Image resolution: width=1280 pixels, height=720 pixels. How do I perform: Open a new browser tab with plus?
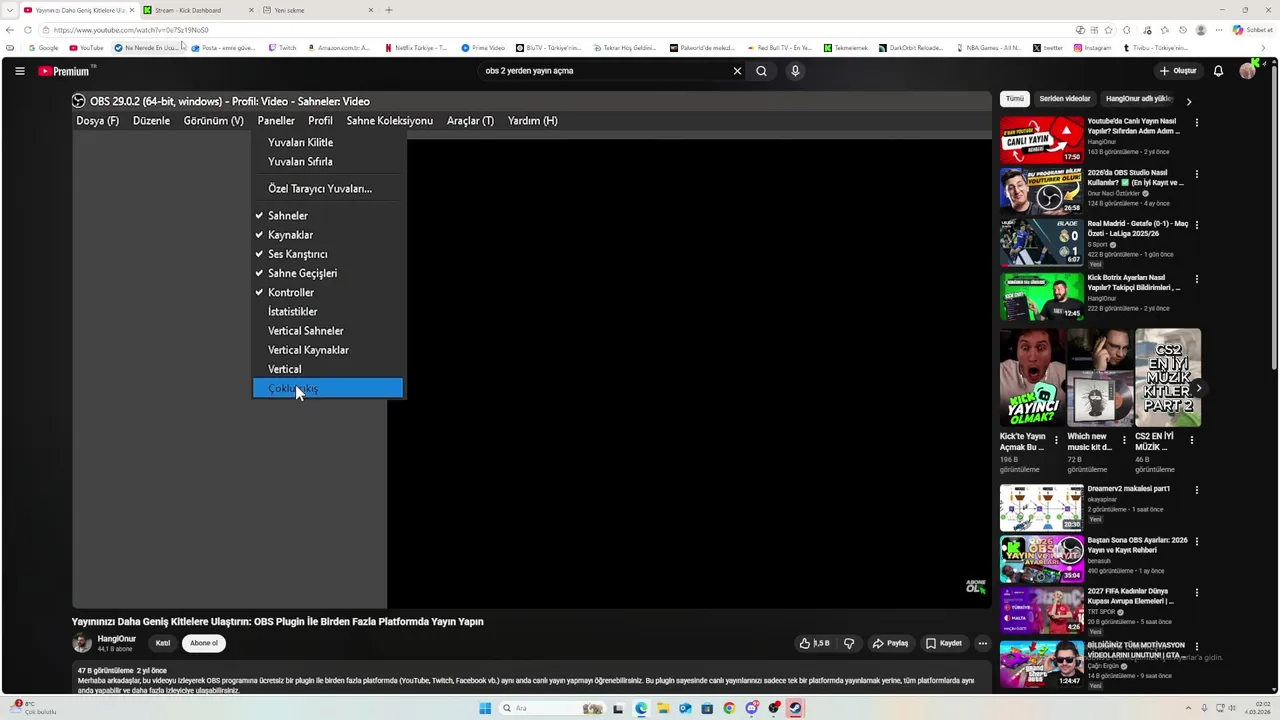(x=389, y=10)
